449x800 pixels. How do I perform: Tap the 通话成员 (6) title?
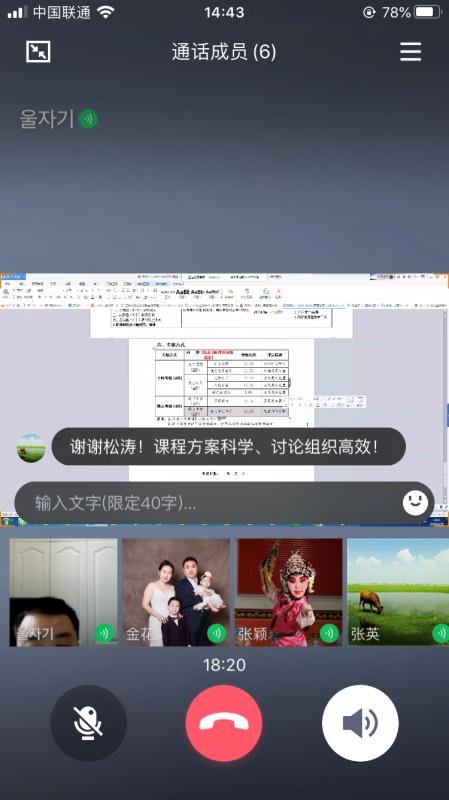coord(224,52)
